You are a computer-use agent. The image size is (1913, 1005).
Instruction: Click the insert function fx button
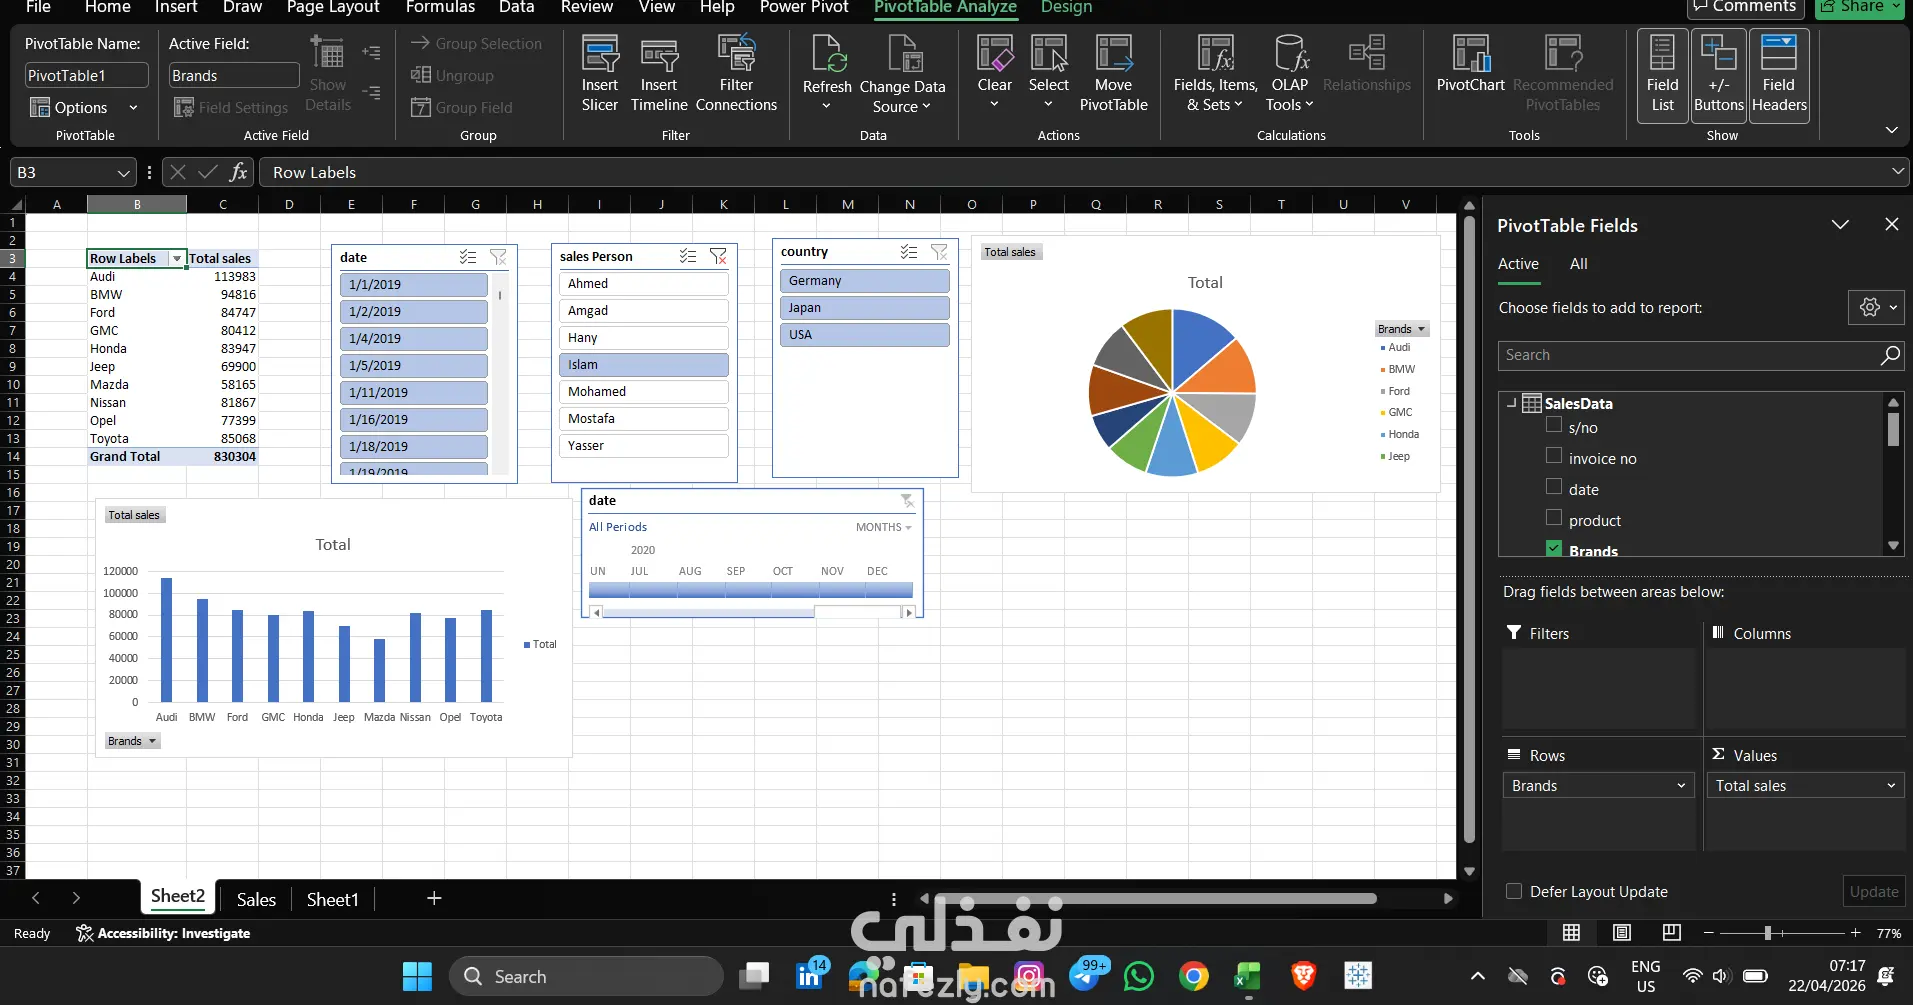point(238,172)
